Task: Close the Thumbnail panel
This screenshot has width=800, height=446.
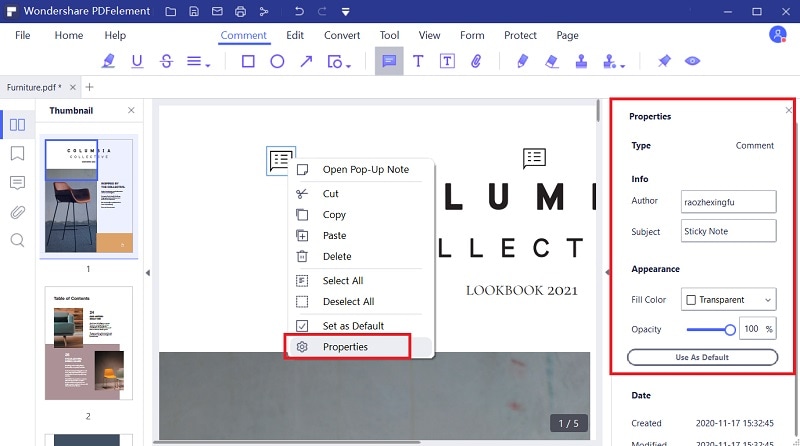Action: point(131,110)
